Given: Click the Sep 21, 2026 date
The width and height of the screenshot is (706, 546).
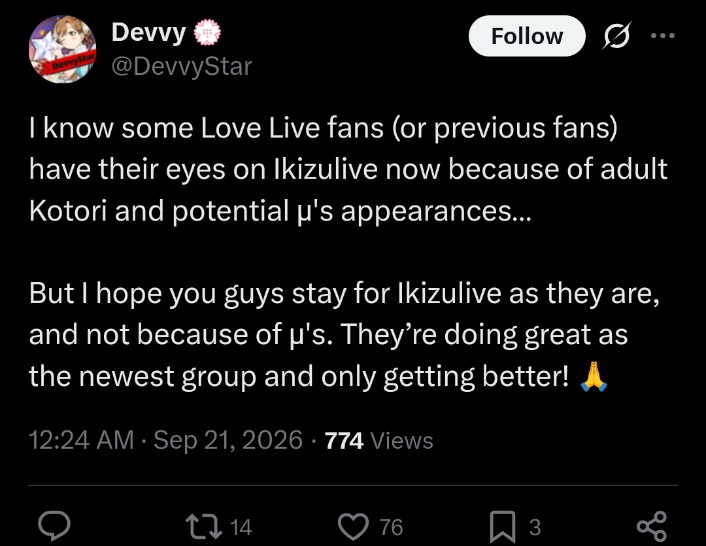Looking at the screenshot, I should tap(228, 440).
